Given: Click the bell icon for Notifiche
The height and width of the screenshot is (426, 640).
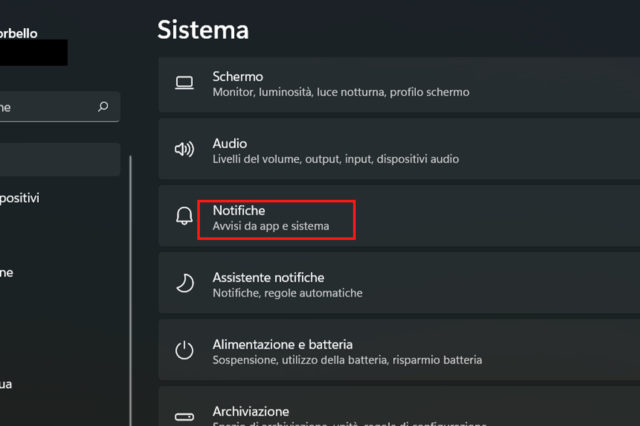Looking at the screenshot, I should 184,218.
